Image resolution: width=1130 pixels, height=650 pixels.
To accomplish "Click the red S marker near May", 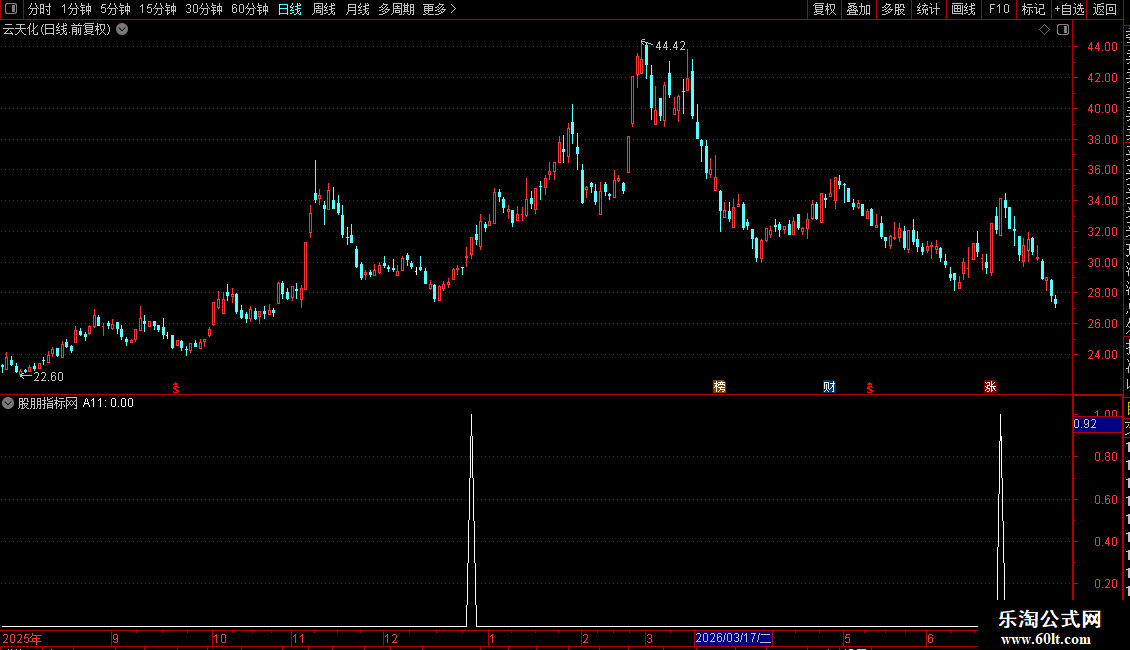I will click(870, 388).
